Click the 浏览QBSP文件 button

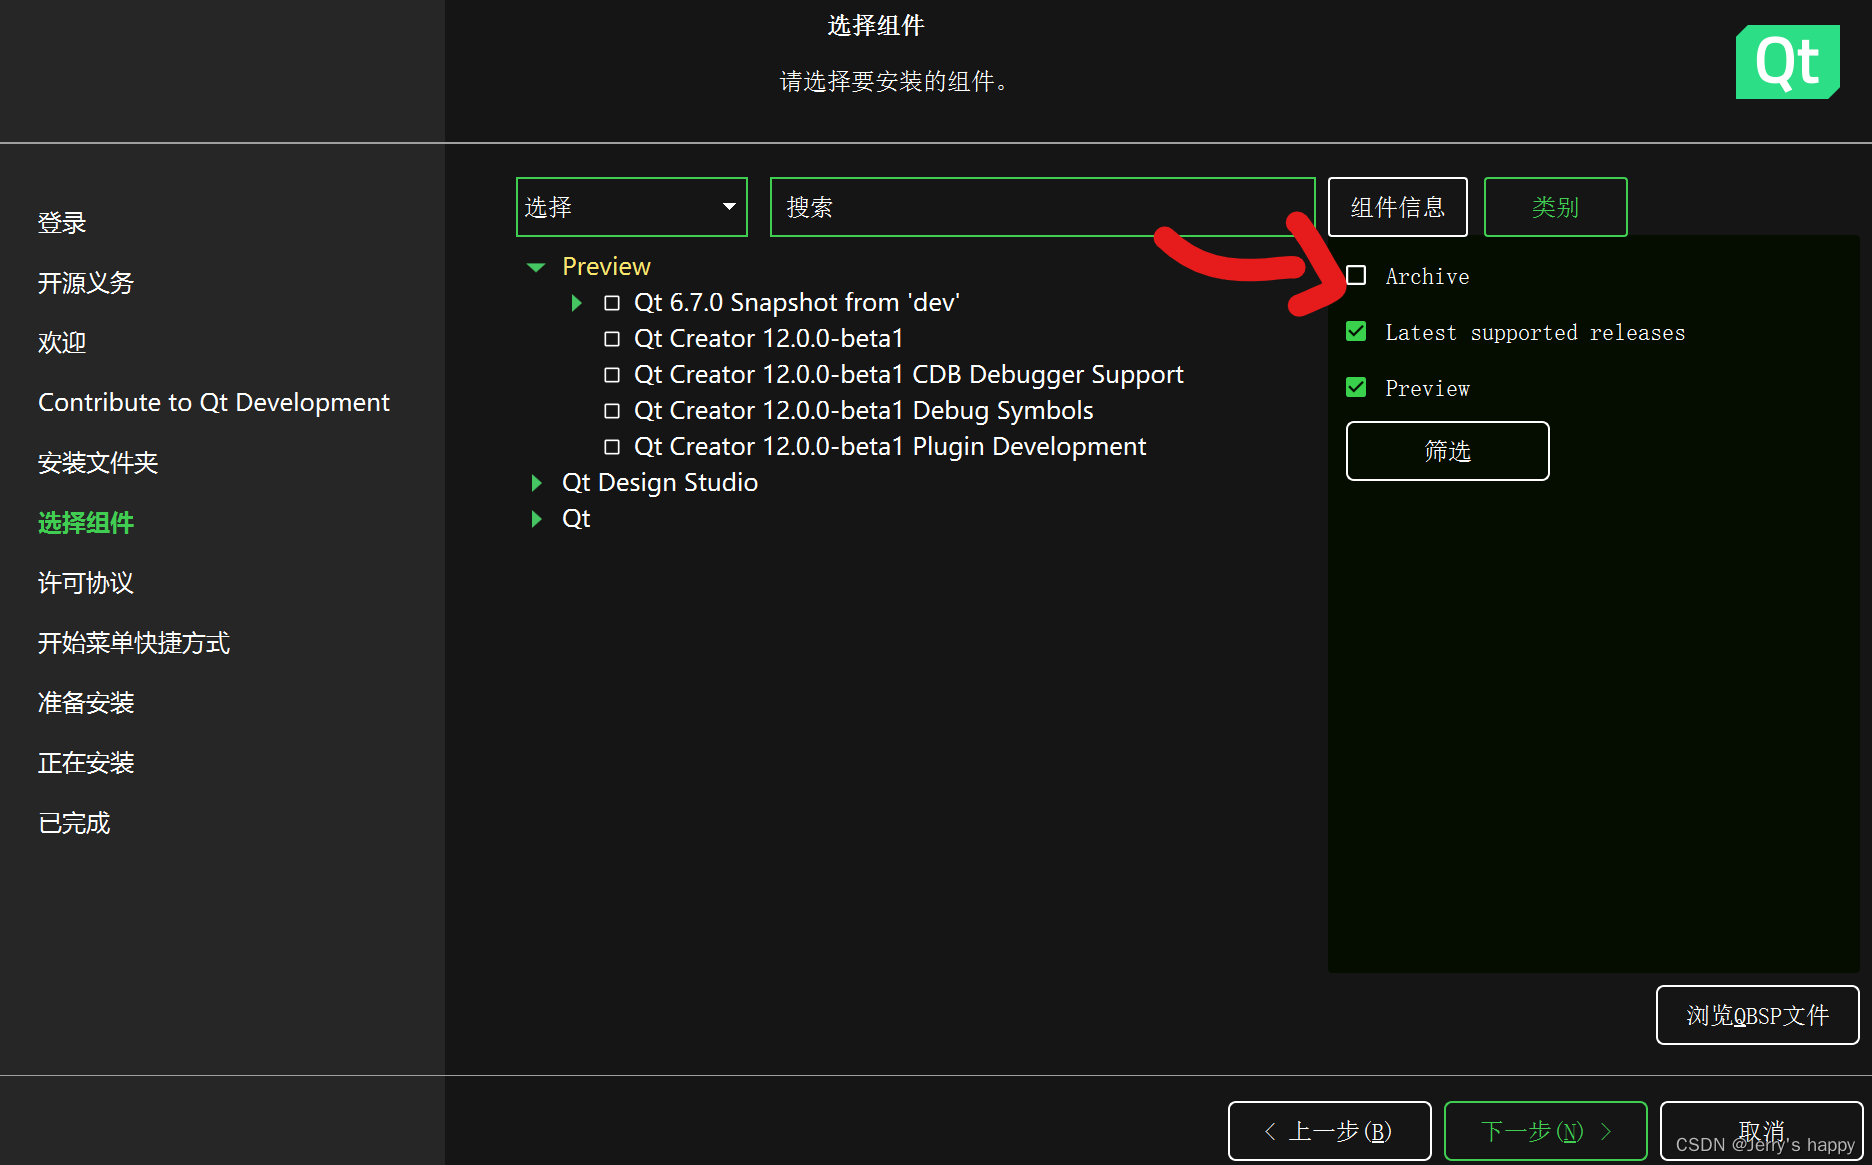(x=1758, y=1015)
